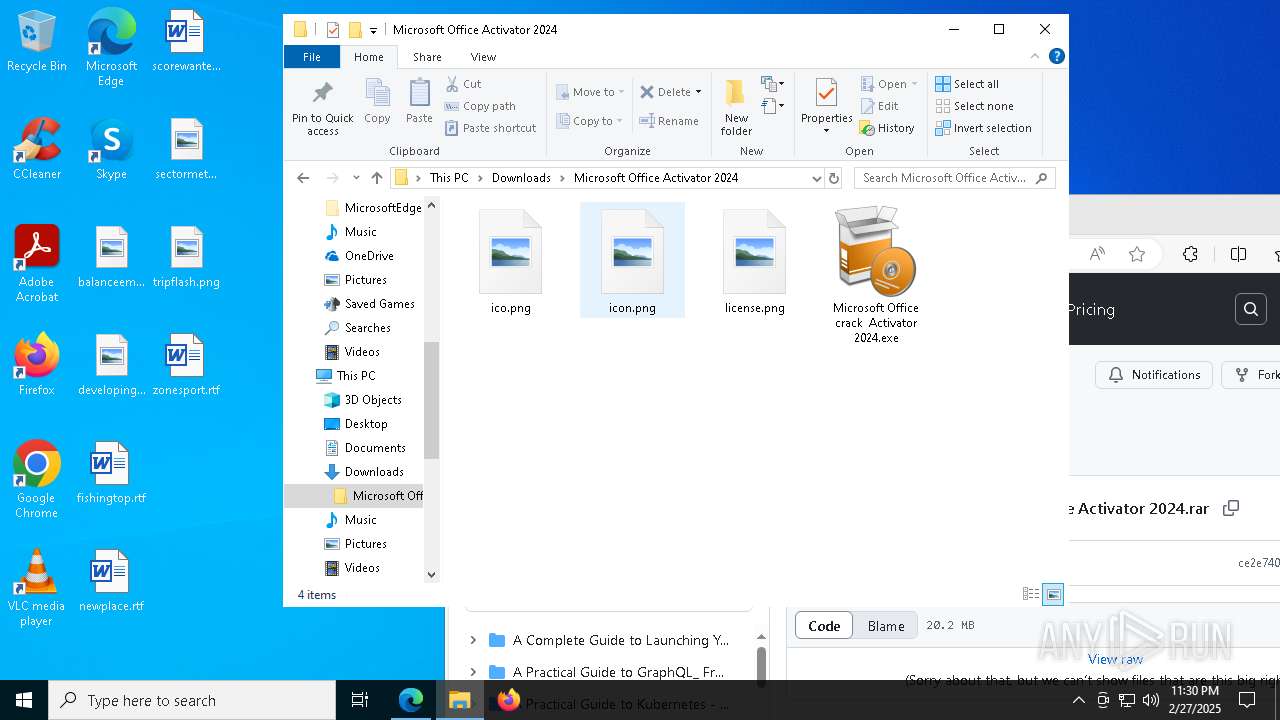
Task: Select license.png file
Action: coord(754,262)
